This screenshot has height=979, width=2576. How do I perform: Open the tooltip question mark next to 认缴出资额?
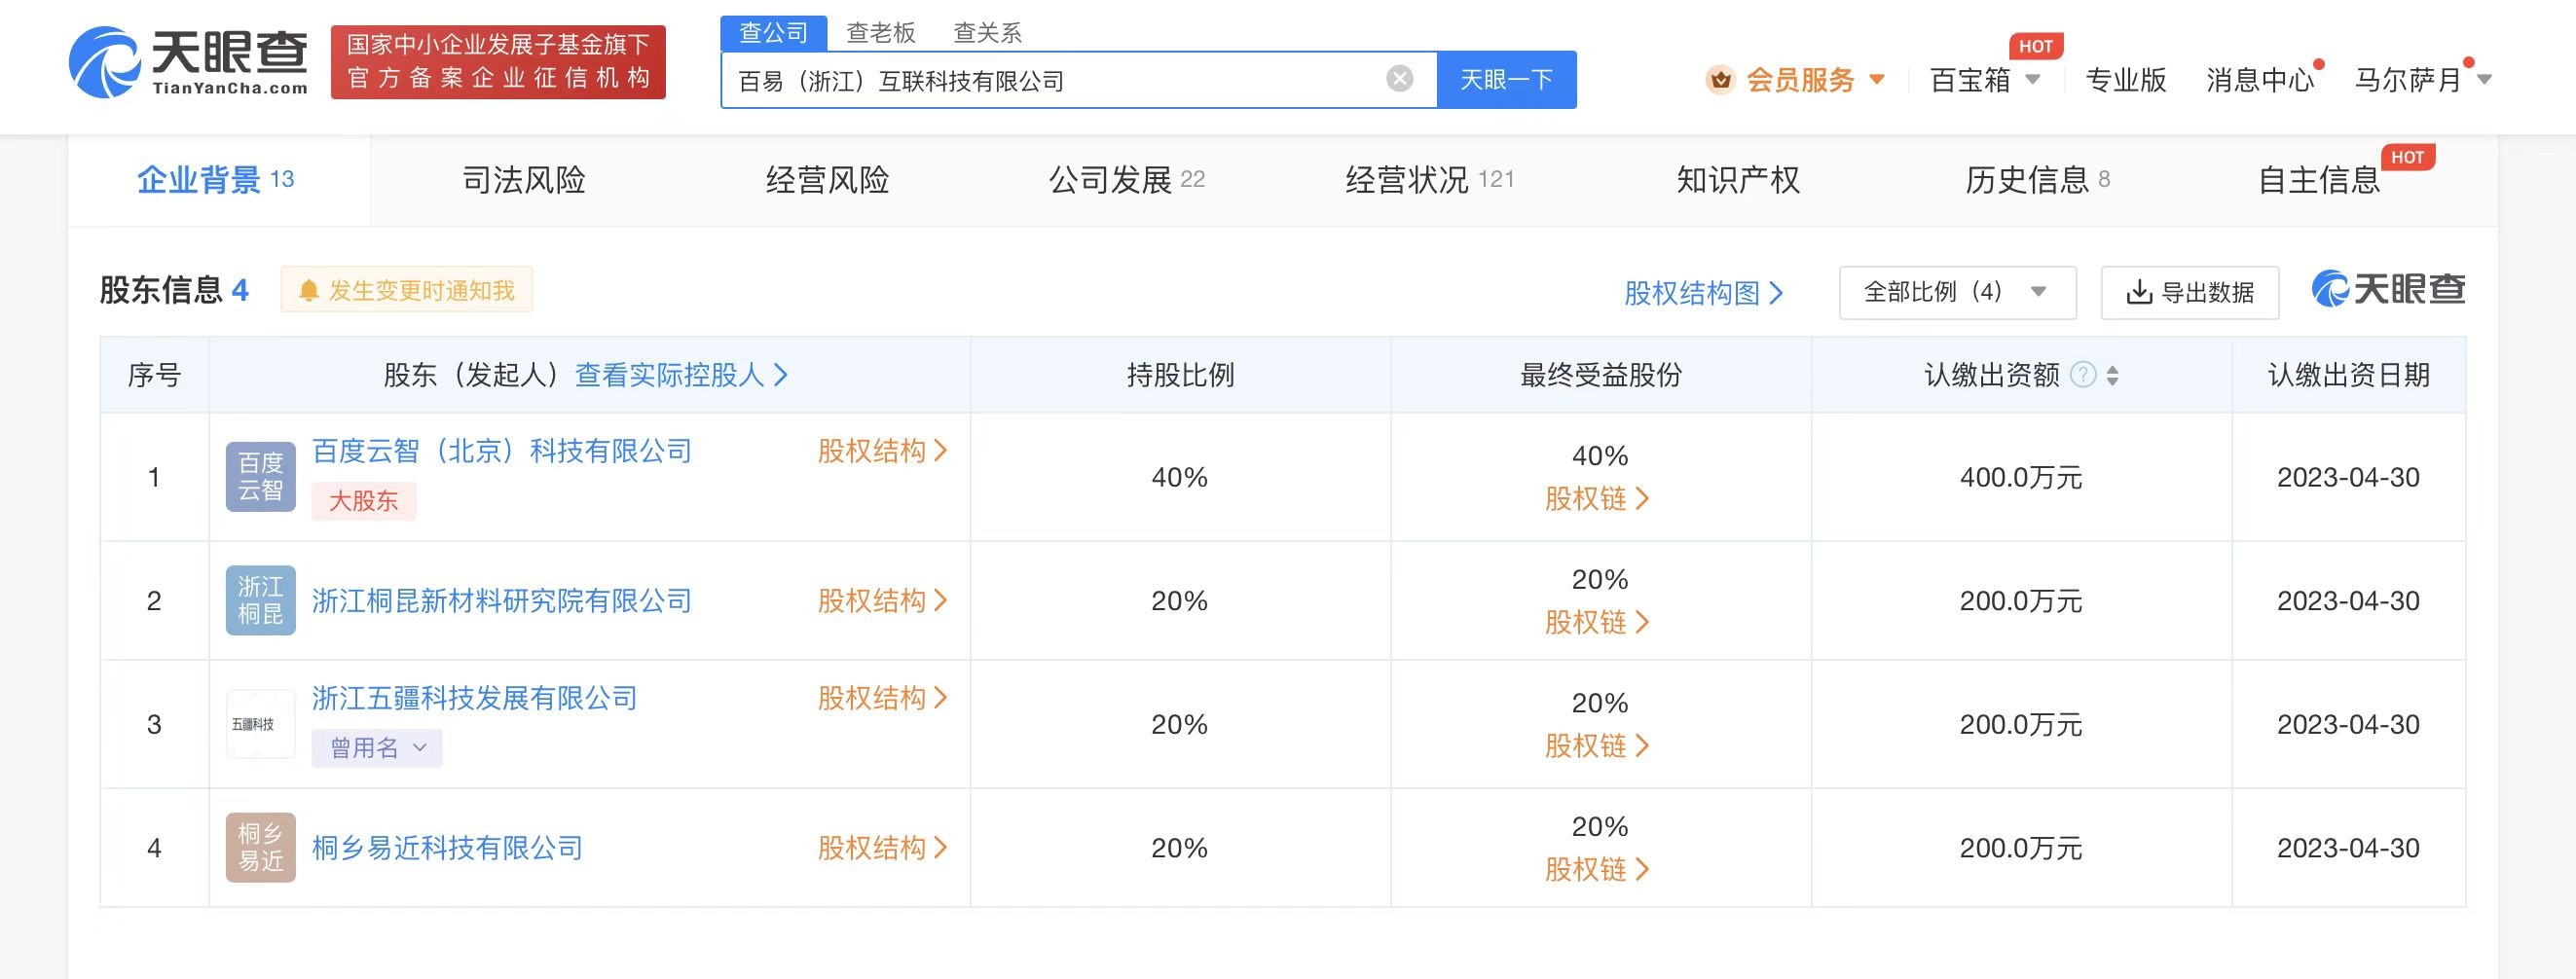[x=2083, y=375]
